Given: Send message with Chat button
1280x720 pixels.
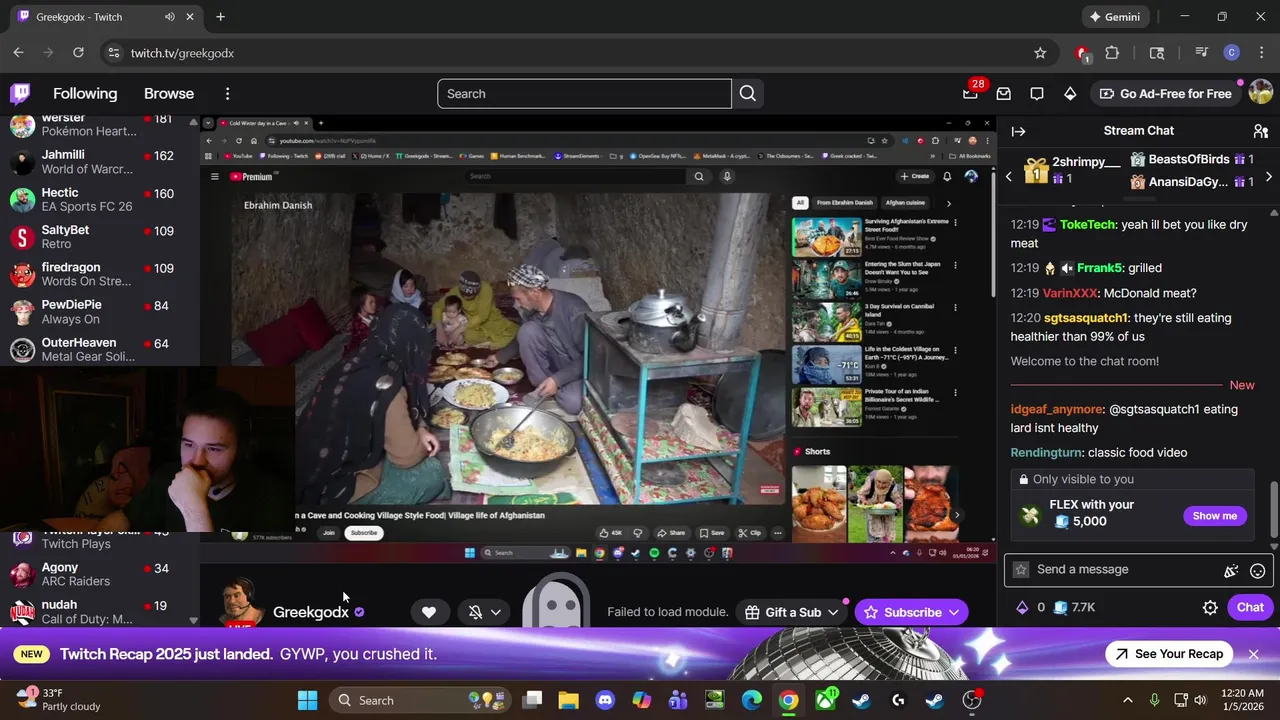Looking at the screenshot, I should (1250, 607).
